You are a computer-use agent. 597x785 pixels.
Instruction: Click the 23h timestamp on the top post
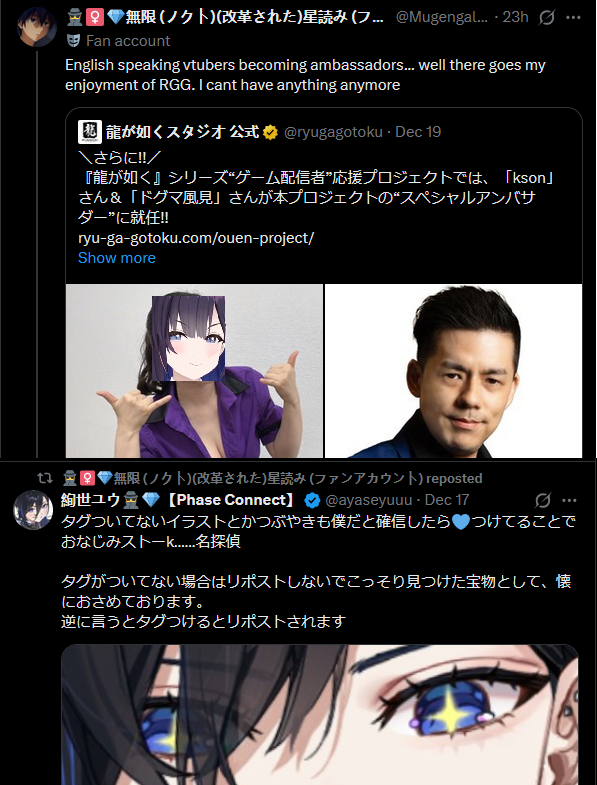pos(515,17)
